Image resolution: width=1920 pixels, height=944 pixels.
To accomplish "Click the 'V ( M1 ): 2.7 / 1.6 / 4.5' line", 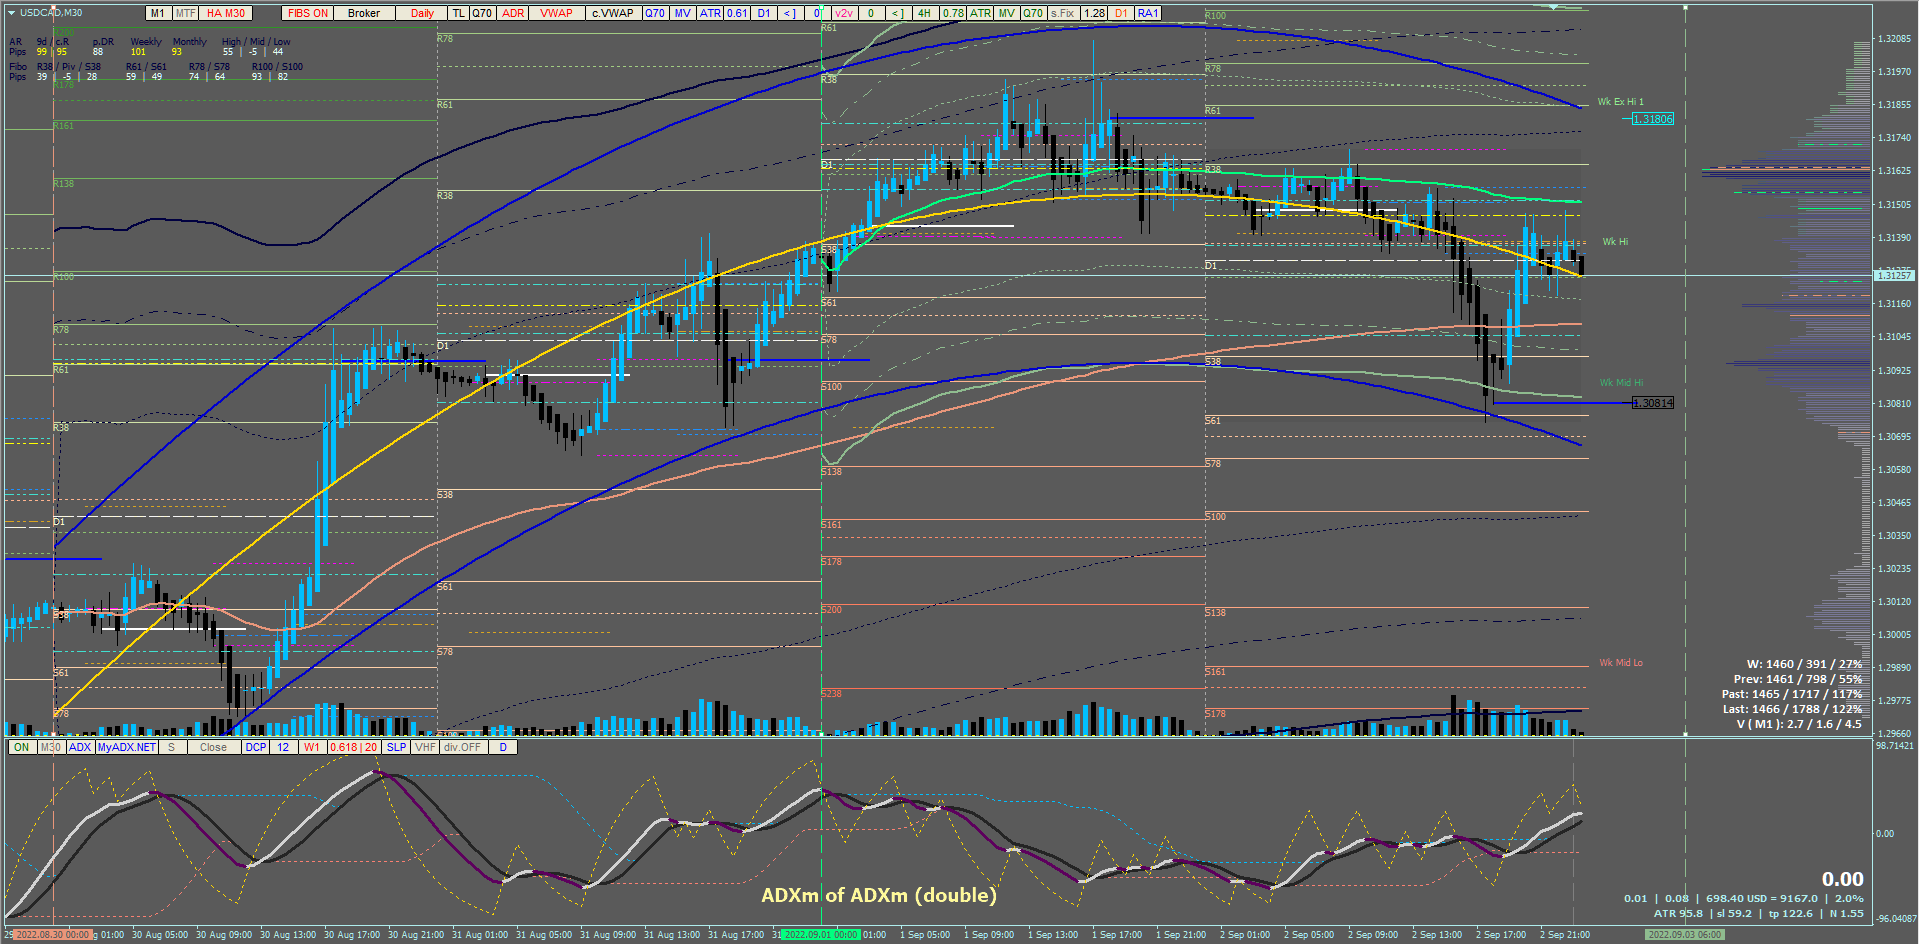I will point(1799,724).
